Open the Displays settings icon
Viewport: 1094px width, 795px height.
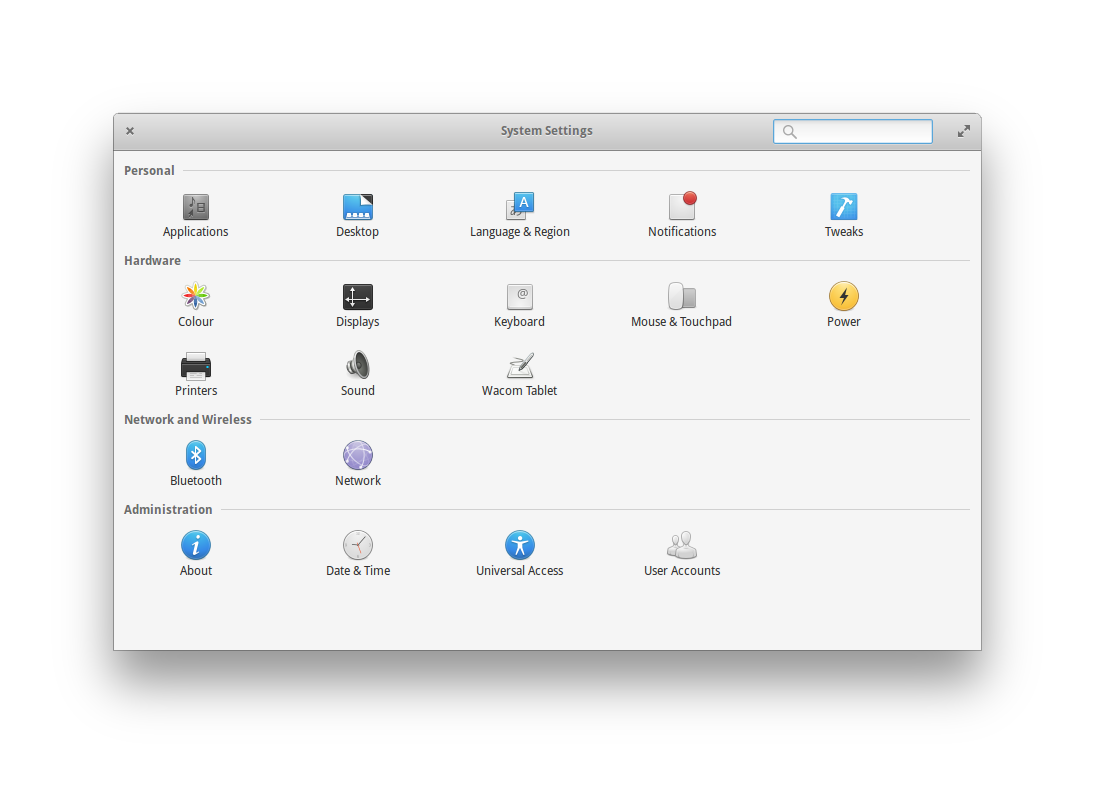(357, 297)
